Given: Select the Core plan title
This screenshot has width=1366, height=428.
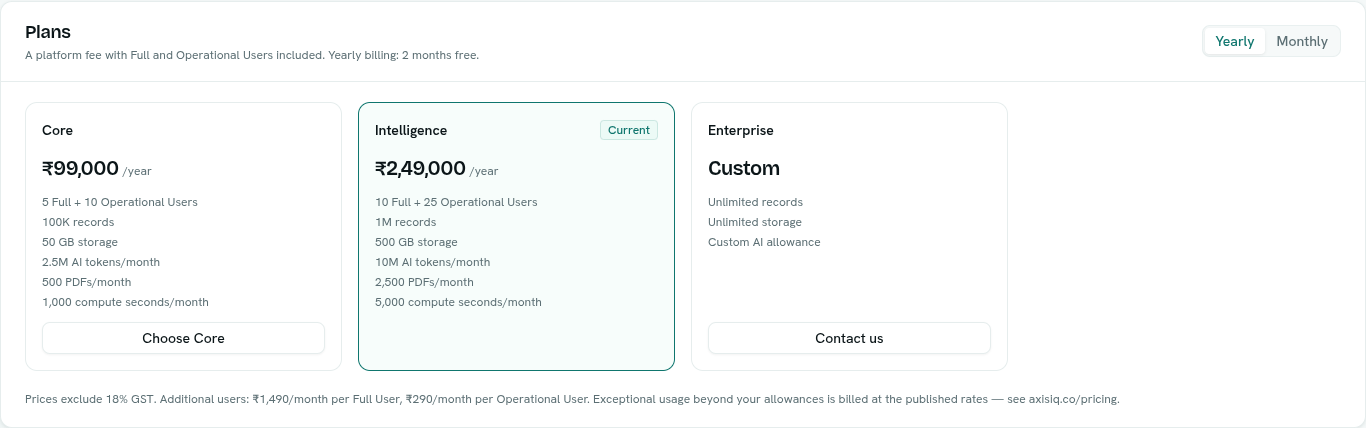Looking at the screenshot, I should [57, 130].
